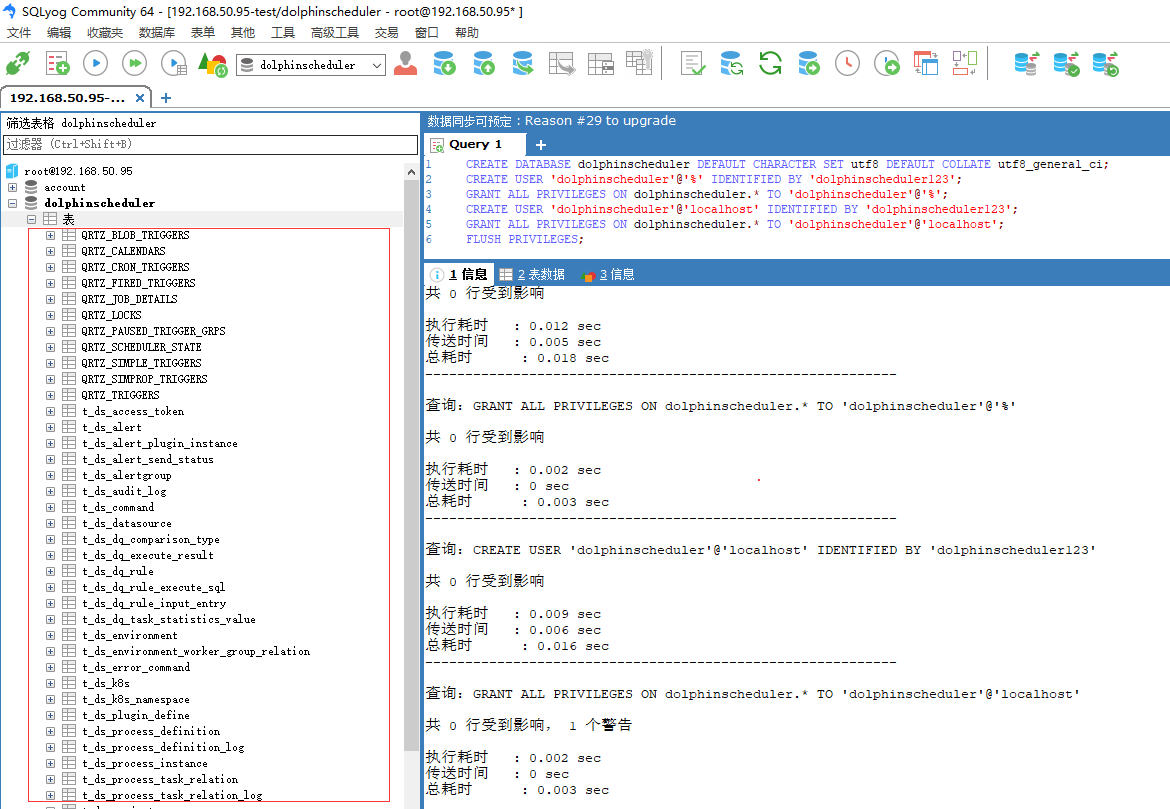Click the green circular refresh arrows icon

pos(770,63)
